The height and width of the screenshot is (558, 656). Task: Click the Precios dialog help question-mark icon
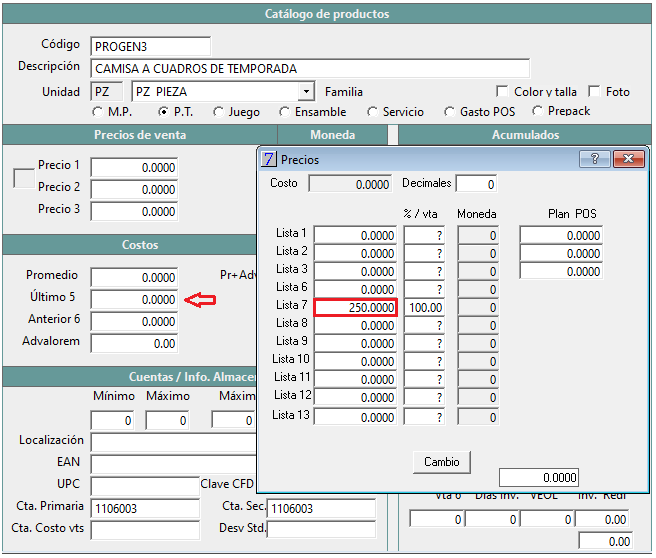(594, 159)
